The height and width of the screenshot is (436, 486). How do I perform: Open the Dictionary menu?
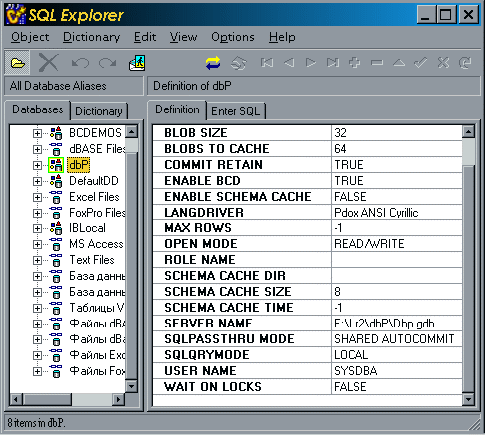pos(92,37)
